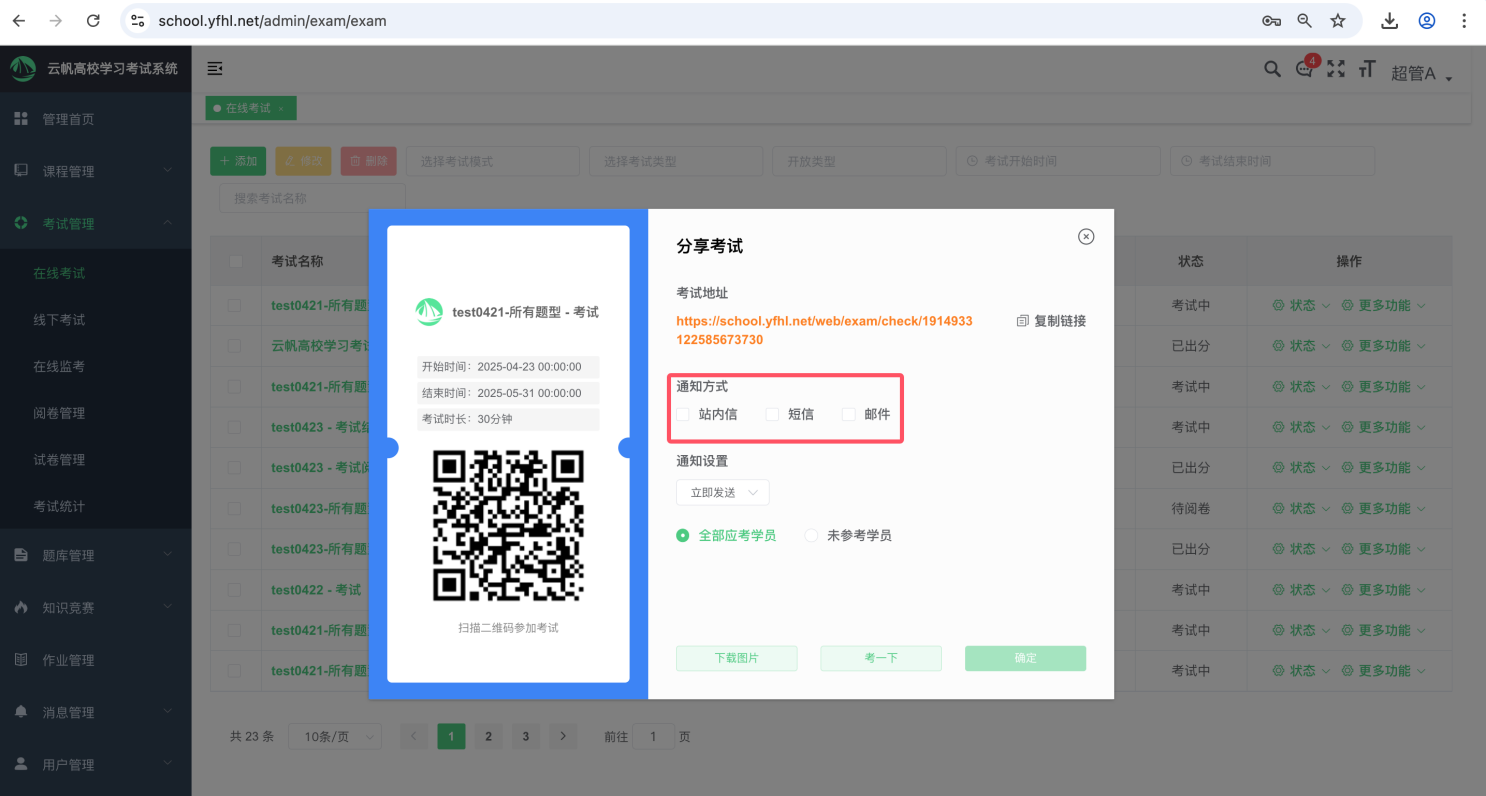Viewport: 1486px width, 796px height.
Task: Open the 选择考试类型 dropdown
Action: pyautogui.click(x=676, y=161)
